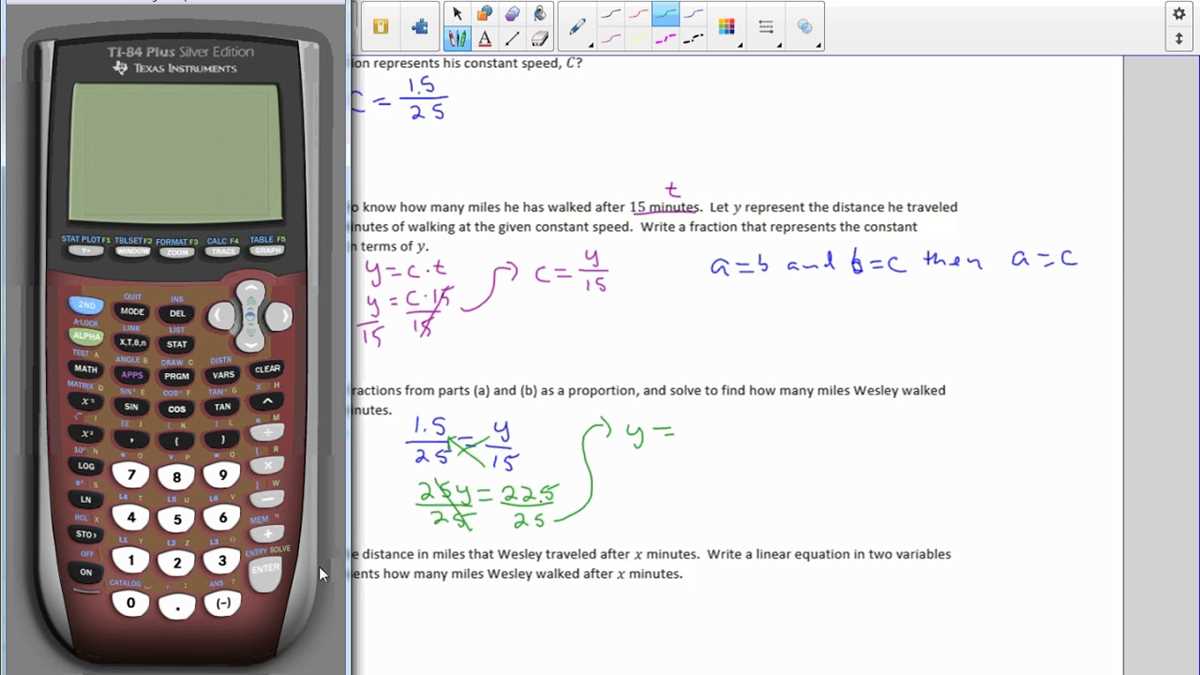Click the COS key on calculator
Image resolution: width=1200 pixels, height=675 pixels.
point(177,409)
